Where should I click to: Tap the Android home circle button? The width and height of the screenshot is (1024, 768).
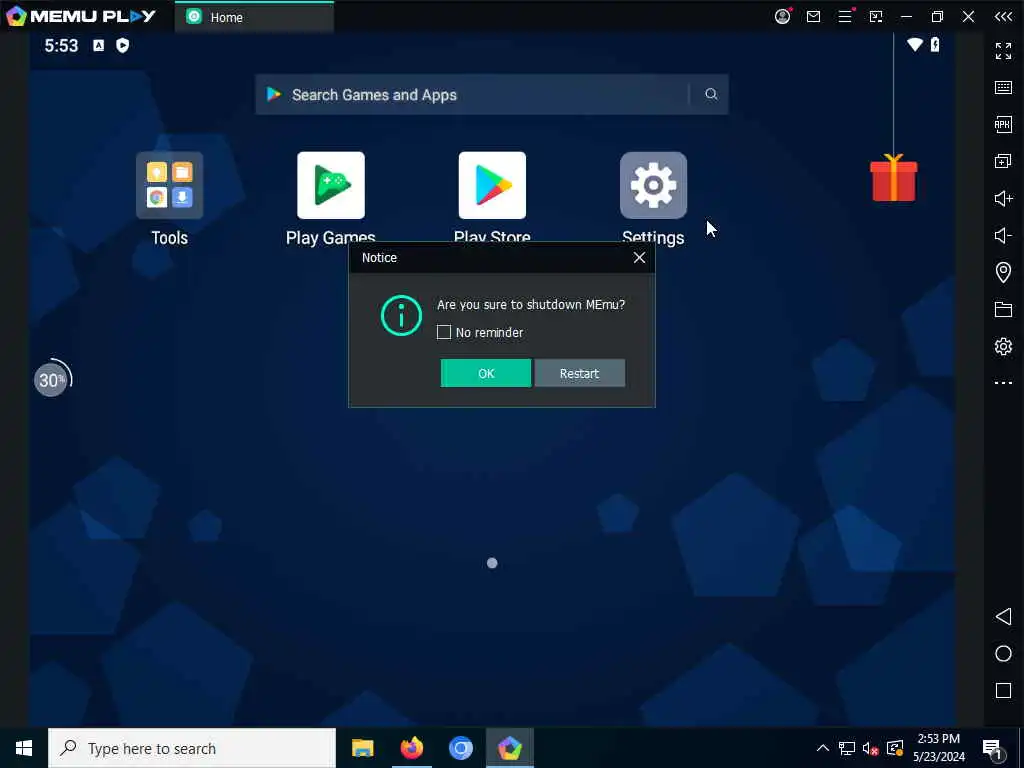pyautogui.click(x=1003, y=654)
